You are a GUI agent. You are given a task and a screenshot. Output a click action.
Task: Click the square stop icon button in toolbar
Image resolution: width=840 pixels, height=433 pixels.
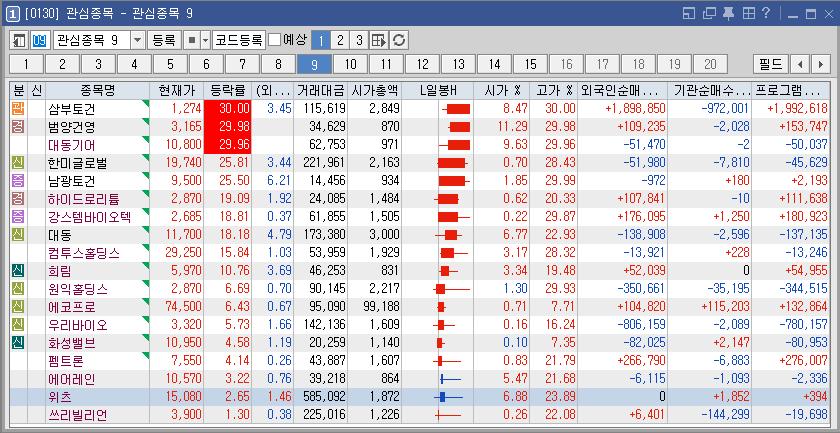tap(191, 40)
